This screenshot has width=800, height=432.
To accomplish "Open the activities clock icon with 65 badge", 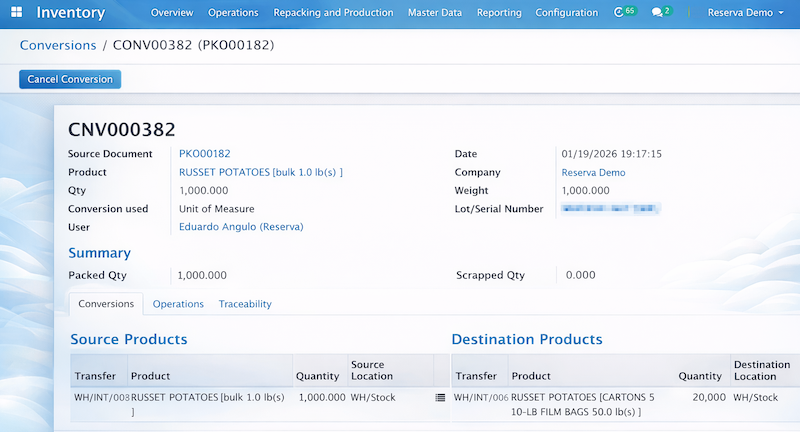I will [624, 12].
